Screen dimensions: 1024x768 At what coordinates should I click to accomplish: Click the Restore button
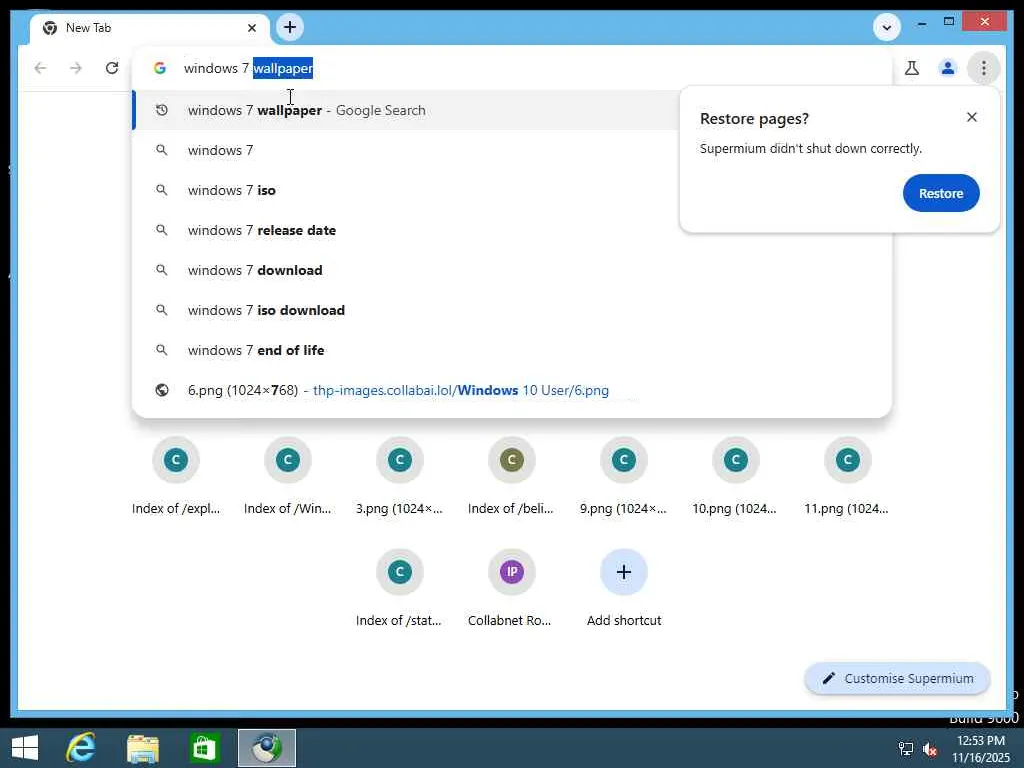[x=941, y=193]
